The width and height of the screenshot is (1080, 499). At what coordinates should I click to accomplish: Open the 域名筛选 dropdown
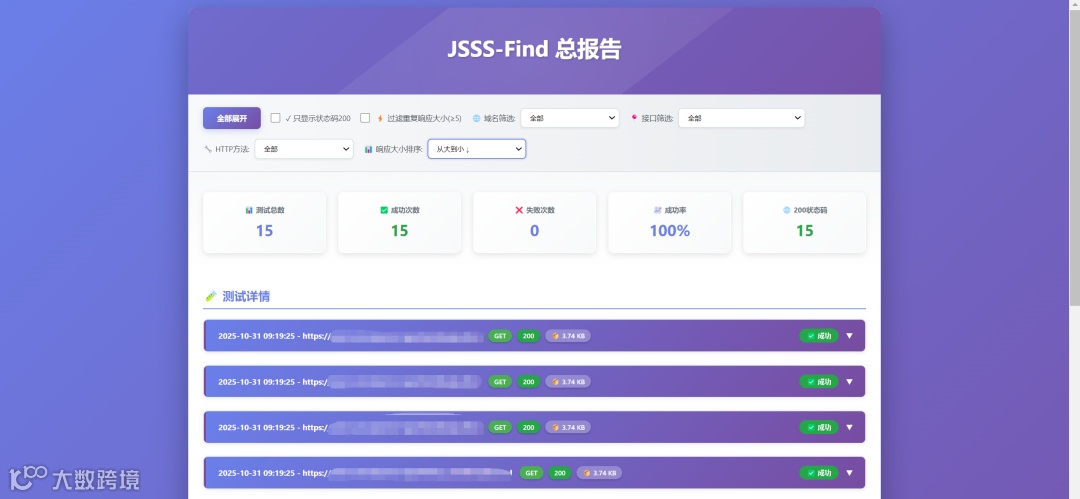[x=570, y=118]
